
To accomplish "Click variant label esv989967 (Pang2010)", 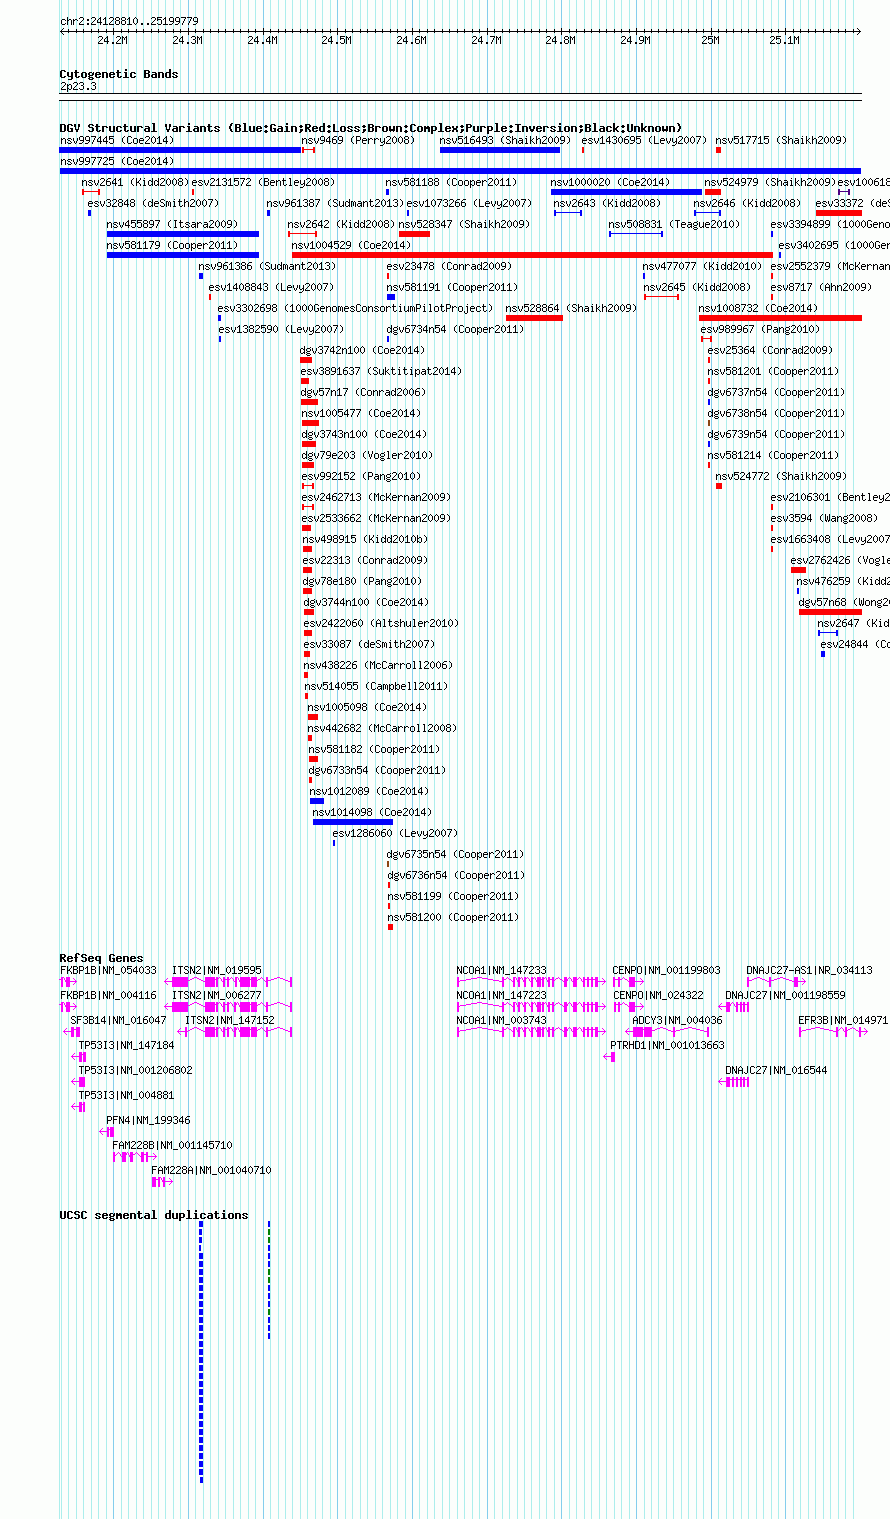I will coord(760,330).
